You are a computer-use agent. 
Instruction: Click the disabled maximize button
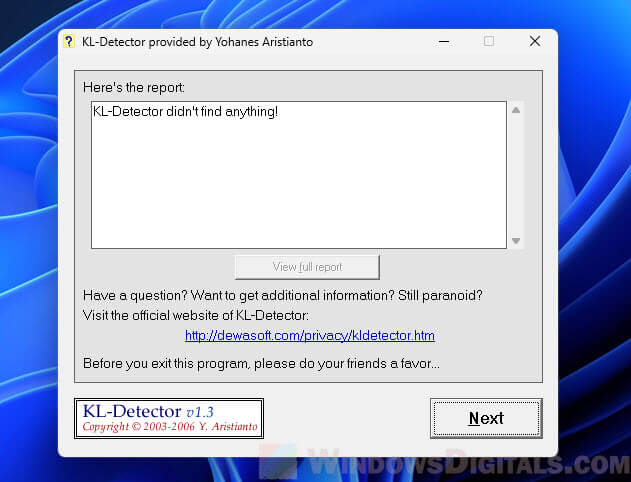click(x=489, y=41)
